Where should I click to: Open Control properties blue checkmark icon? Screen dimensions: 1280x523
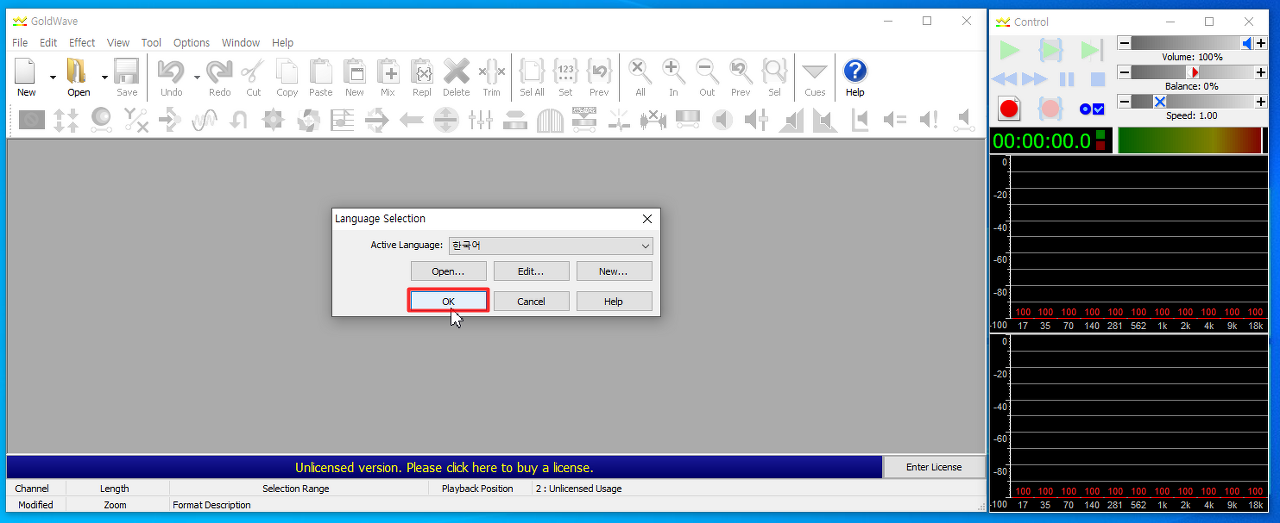[1091, 109]
